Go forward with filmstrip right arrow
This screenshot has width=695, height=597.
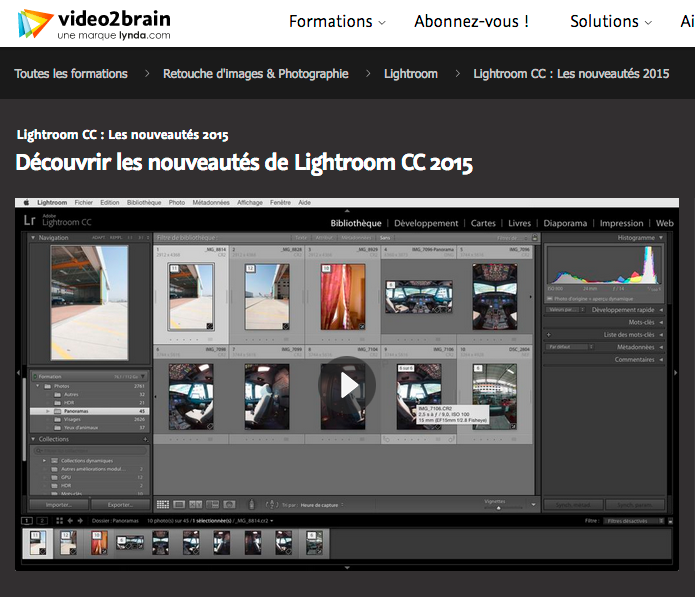[80, 521]
